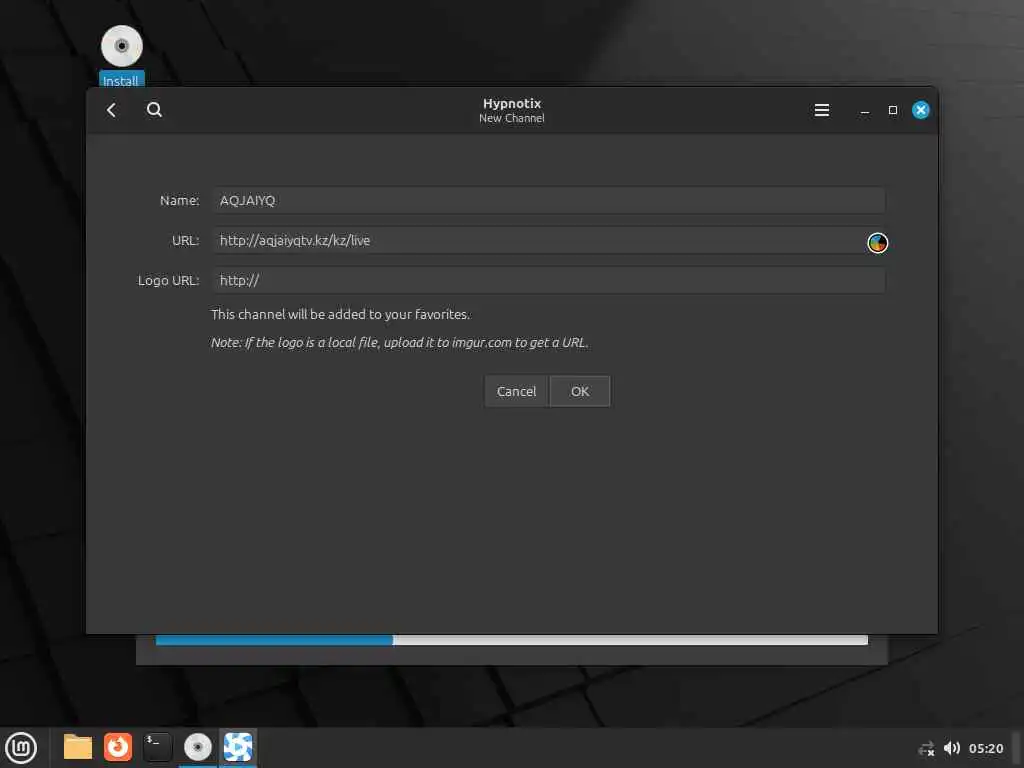Open the Hypnotix hamburger menu
Screen dimensions: 1024x768
point(822,110)
